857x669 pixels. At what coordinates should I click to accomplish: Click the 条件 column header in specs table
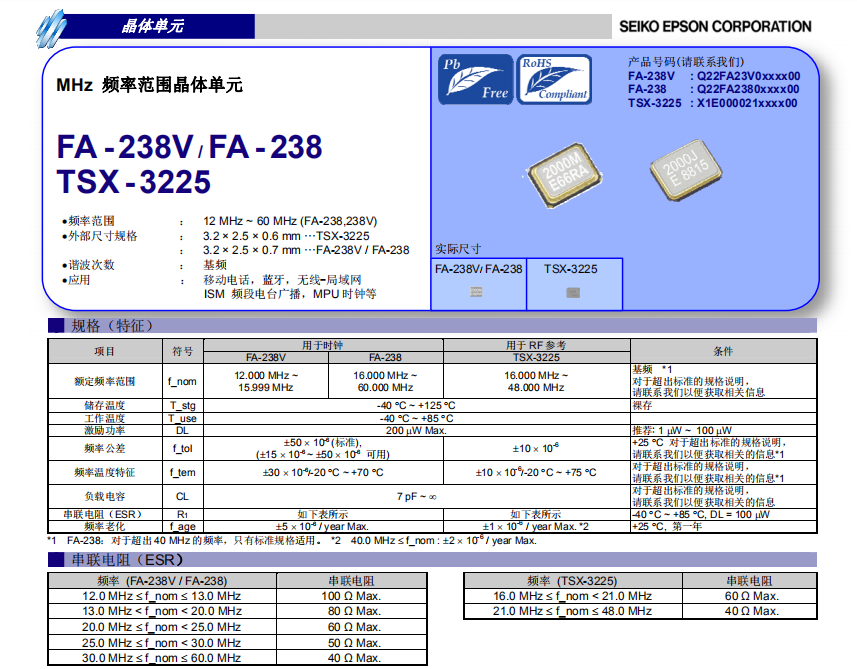(723, 351)
